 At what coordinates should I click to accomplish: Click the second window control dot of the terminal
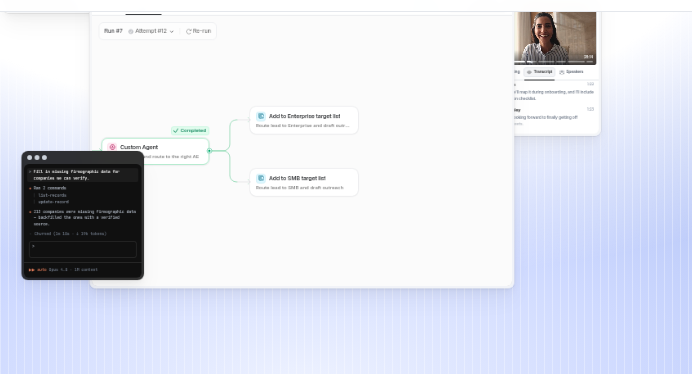[37, 158]
